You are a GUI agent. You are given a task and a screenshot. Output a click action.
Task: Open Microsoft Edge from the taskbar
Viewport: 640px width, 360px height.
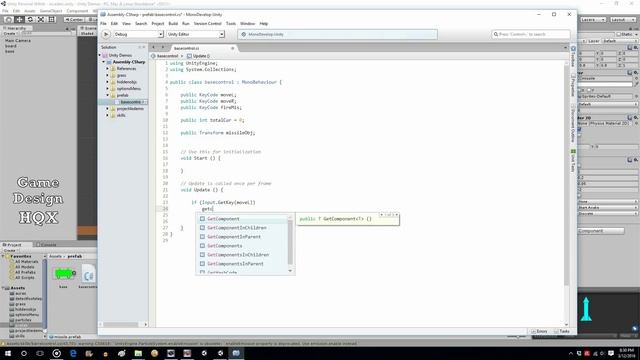[x=73, y=353]
